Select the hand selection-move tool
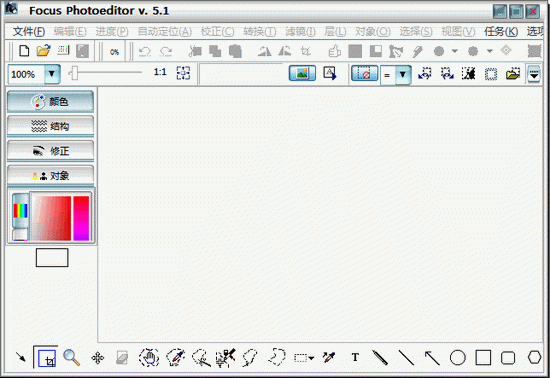Viewport: 550px width, 378px height. click(149, 358)
